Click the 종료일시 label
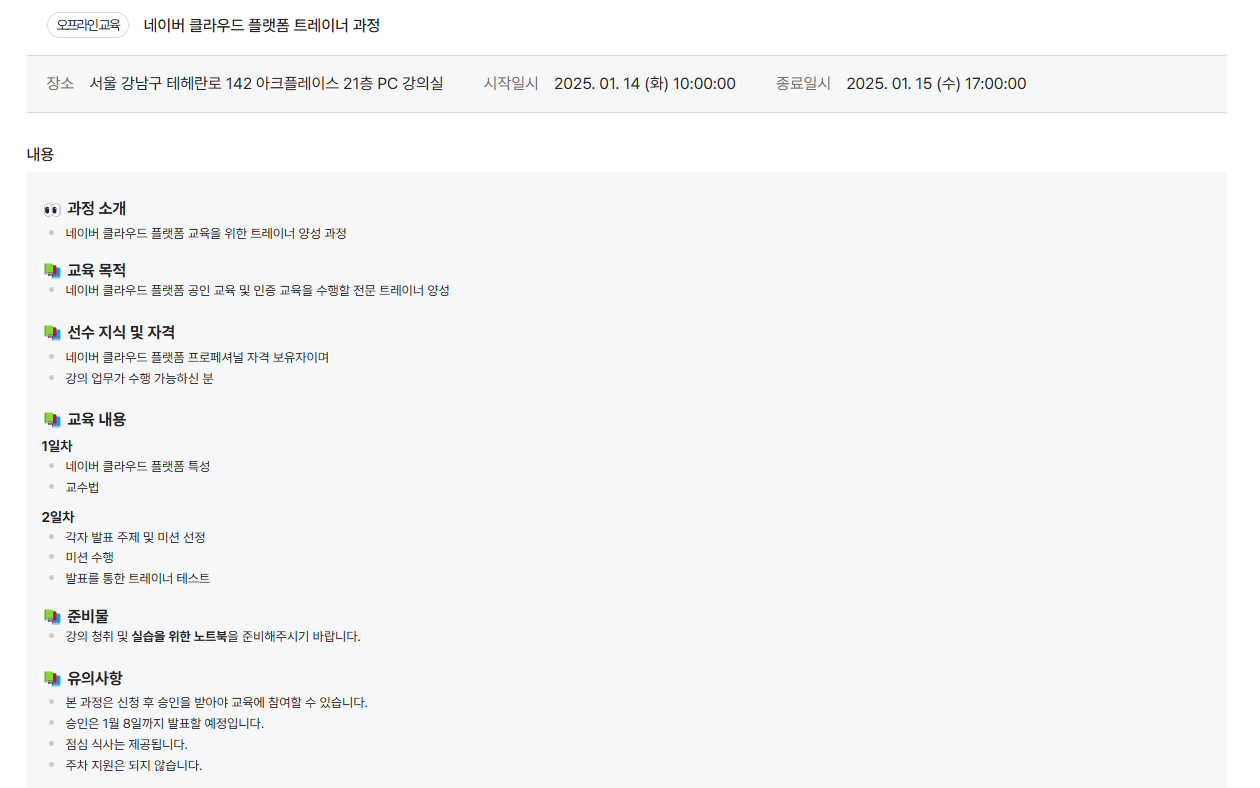The image size is (1260, 788). coord(803,84)
